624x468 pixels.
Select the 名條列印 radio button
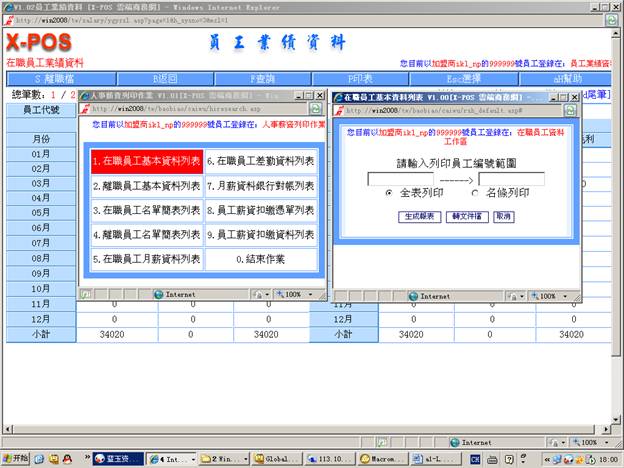coord(475,192)
